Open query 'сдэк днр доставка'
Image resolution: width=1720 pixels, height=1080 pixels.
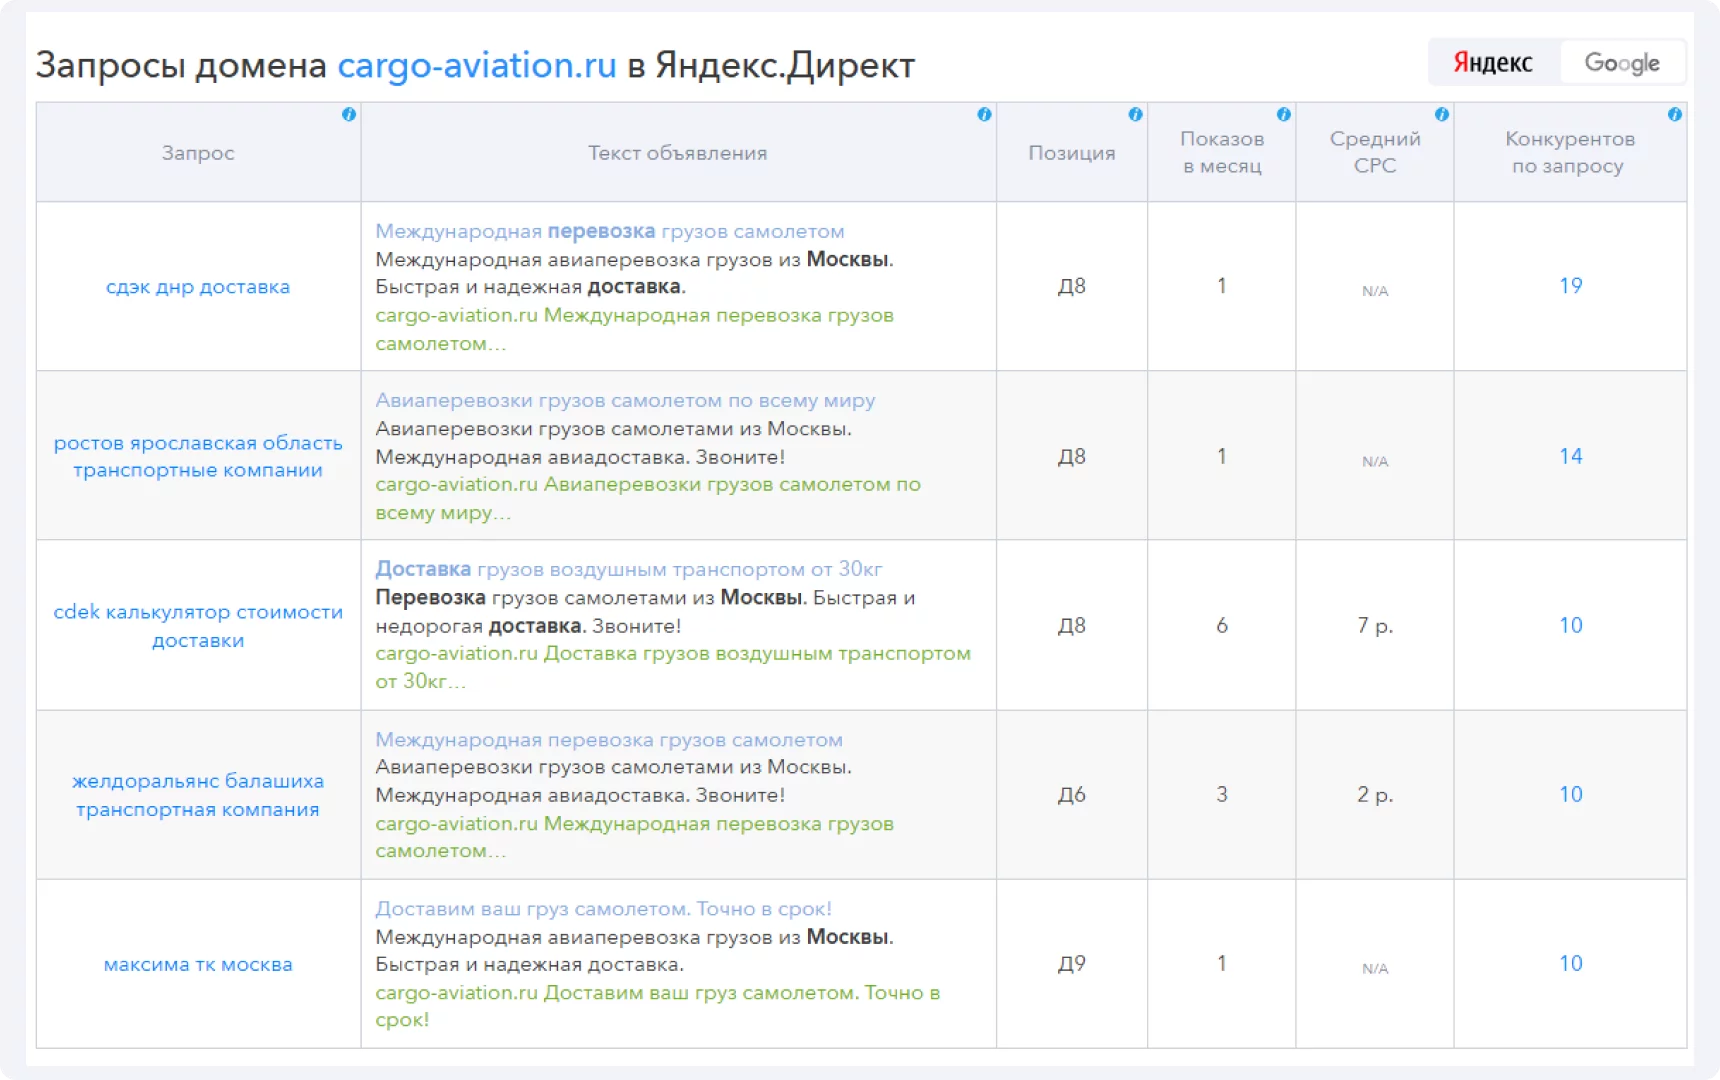[198, 287]
